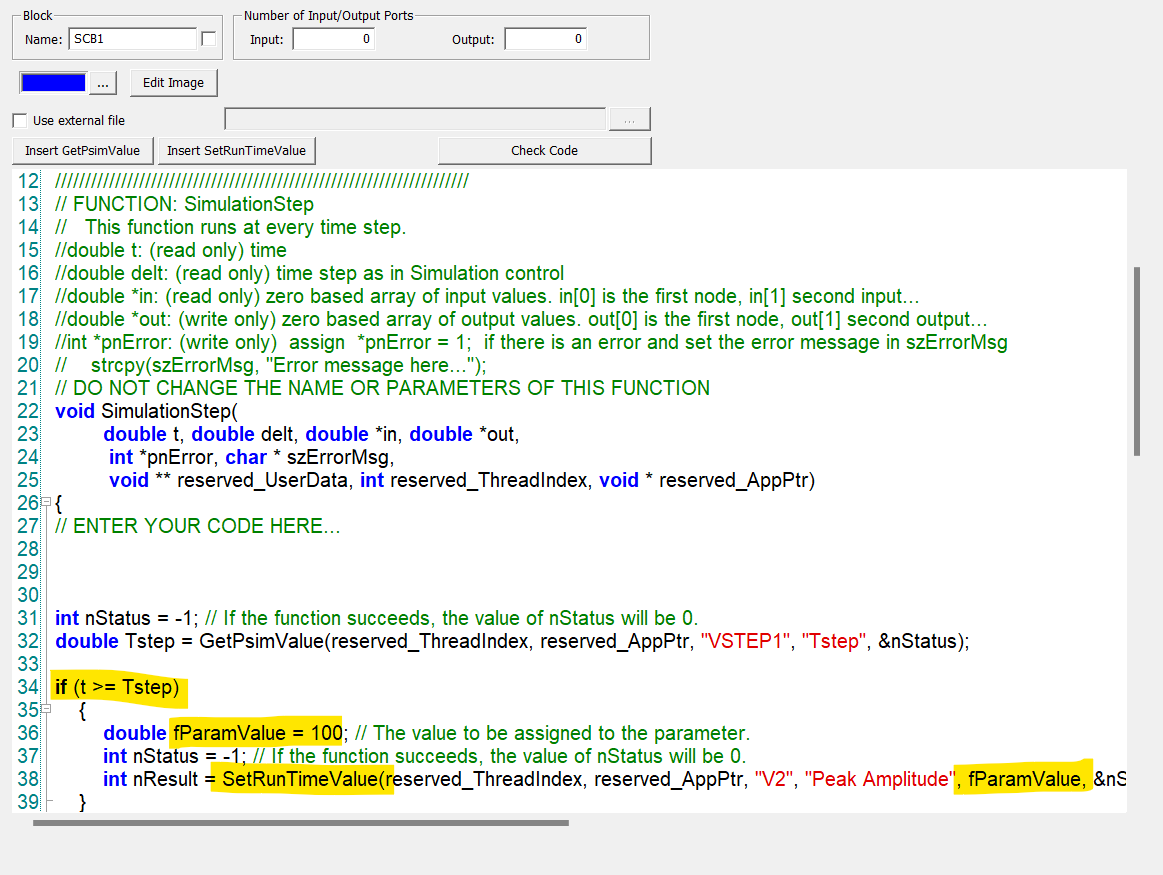Click line number 22 in the gutter

(27, 411)
